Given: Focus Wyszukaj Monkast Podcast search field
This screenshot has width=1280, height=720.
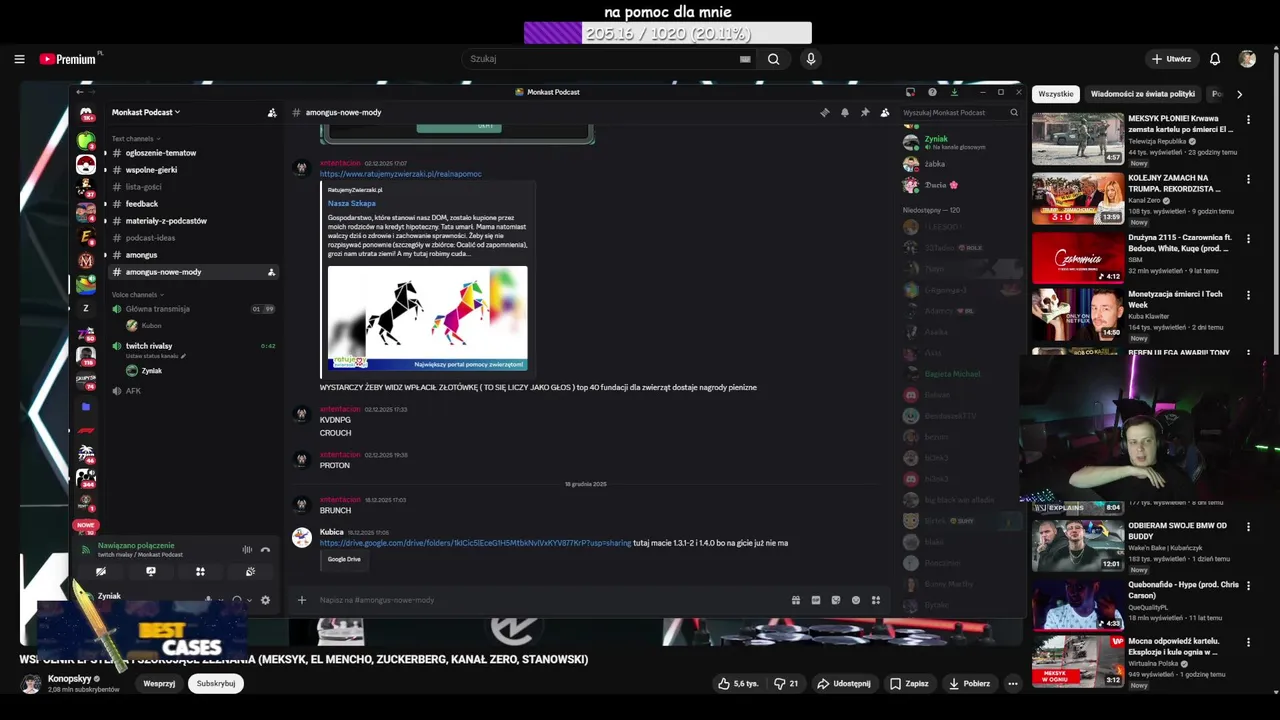Looking at the screenshot, I should 960,112.
